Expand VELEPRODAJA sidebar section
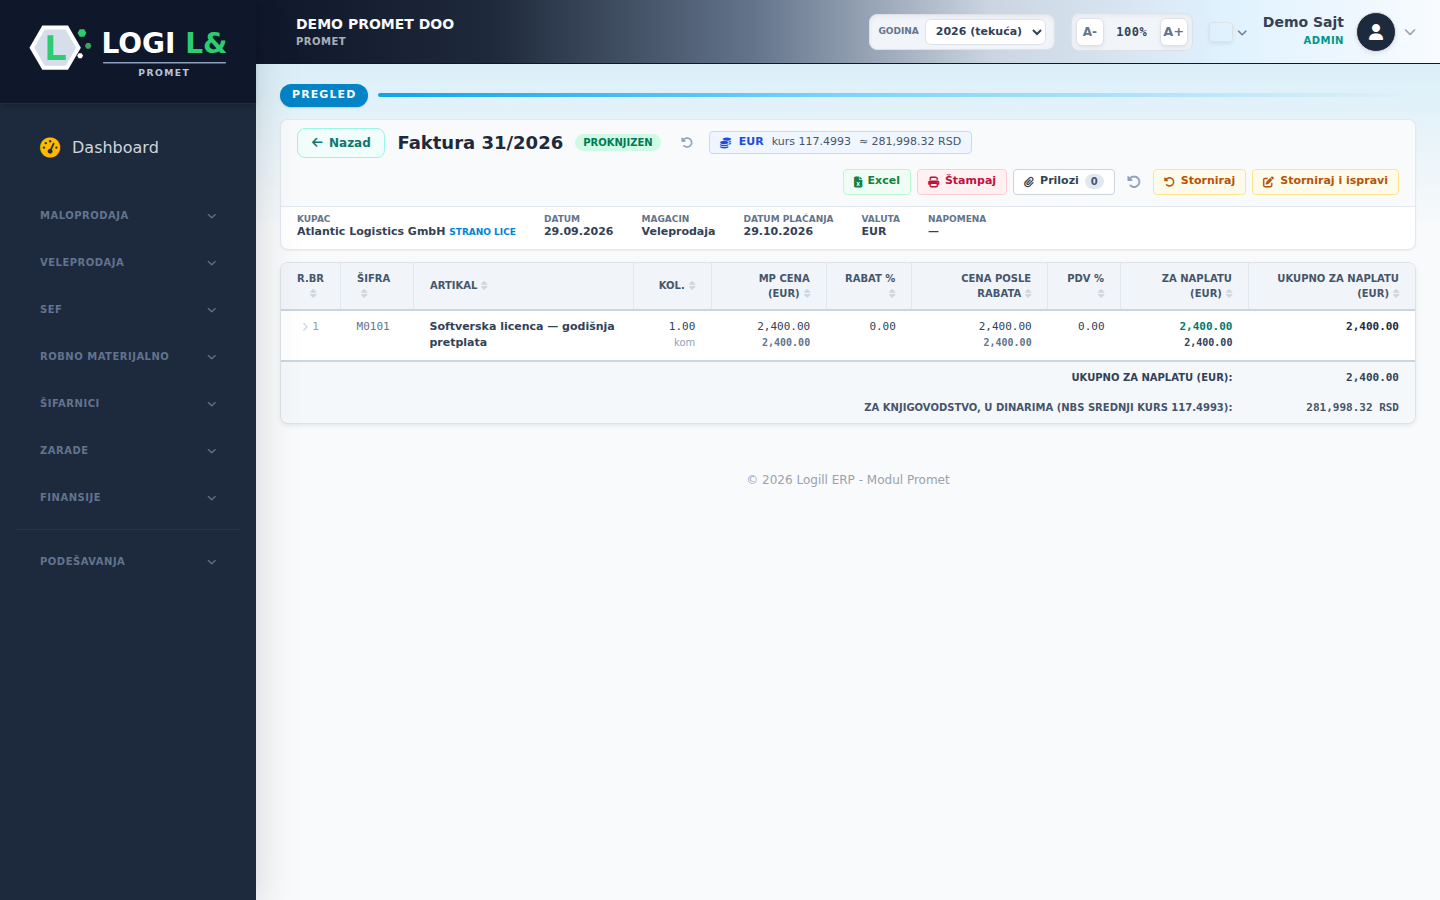1440x900 pixels. point(128,262)
